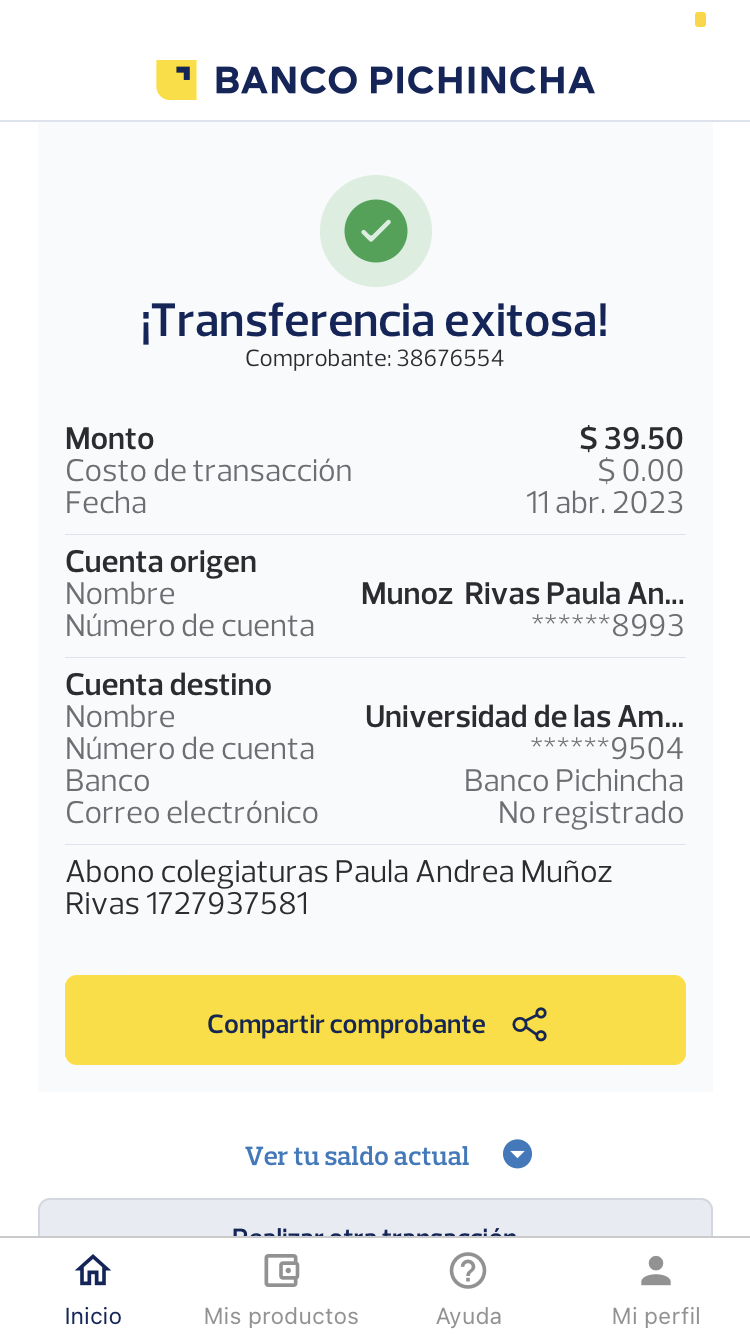Image resolution: width=750 pixels, height=1334 pixels.
Task: Tap the Banco Pichincha header title
Action: tap(404, 80)
